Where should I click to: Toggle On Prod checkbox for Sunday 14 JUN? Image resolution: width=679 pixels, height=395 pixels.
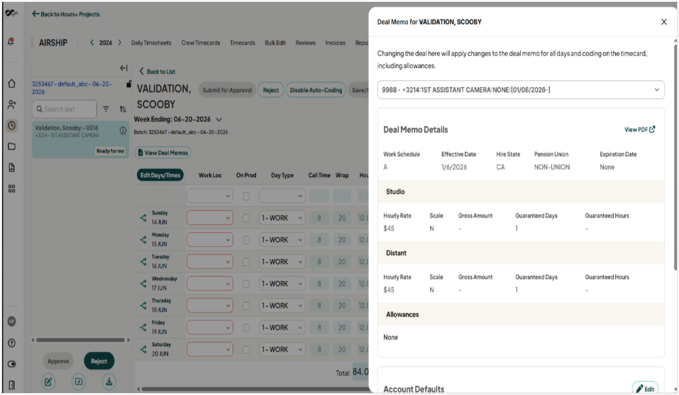click(246, 218)
